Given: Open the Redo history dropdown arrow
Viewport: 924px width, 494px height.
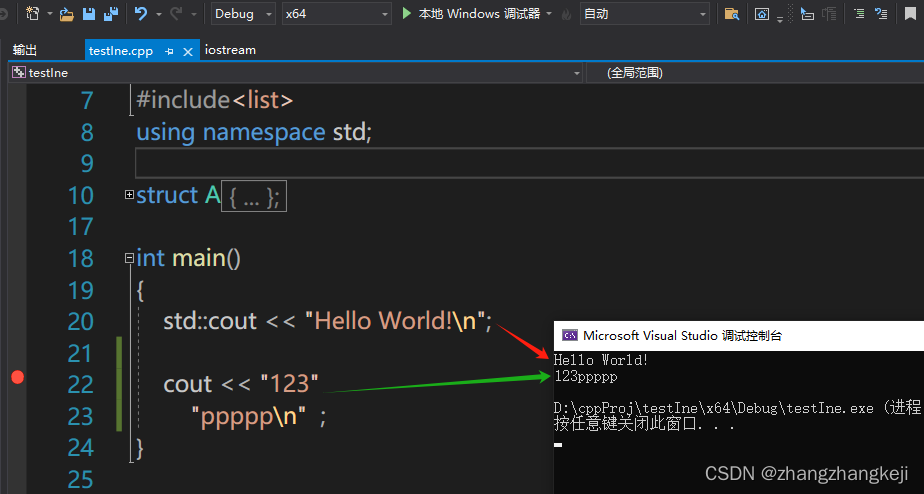Looking at the screenshot, I should [x=193, y=14].
